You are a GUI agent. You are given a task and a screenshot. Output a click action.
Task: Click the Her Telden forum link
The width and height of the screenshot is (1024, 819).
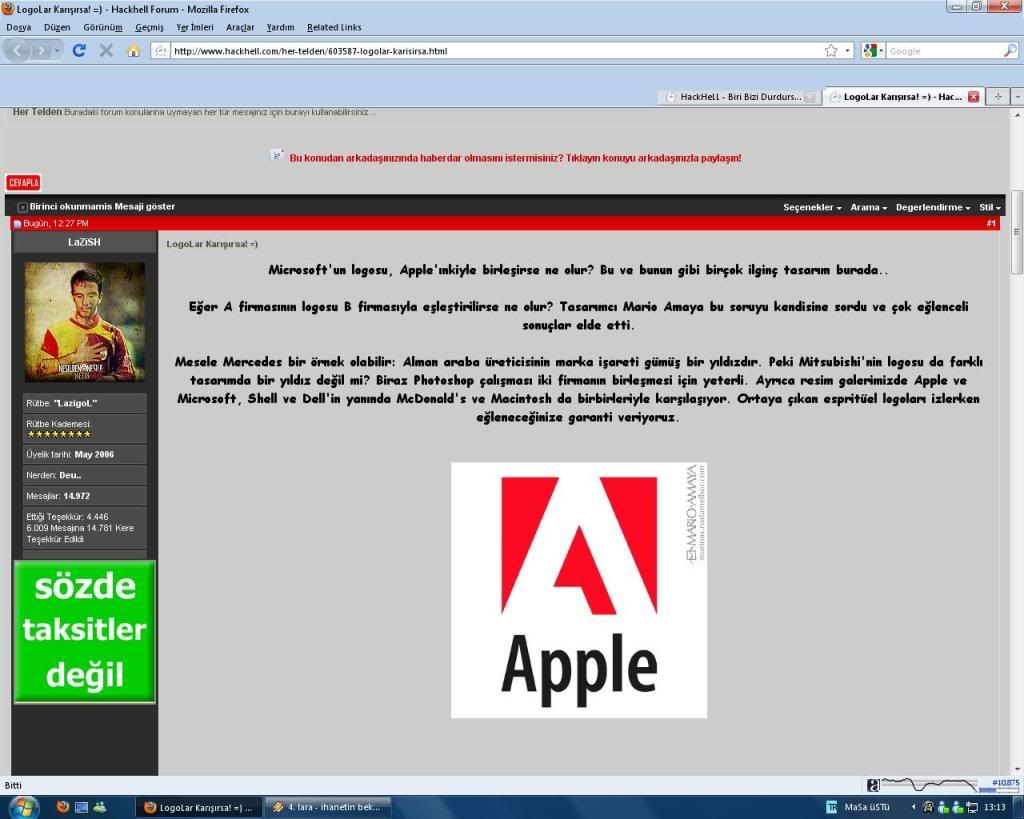pos(37,112)
